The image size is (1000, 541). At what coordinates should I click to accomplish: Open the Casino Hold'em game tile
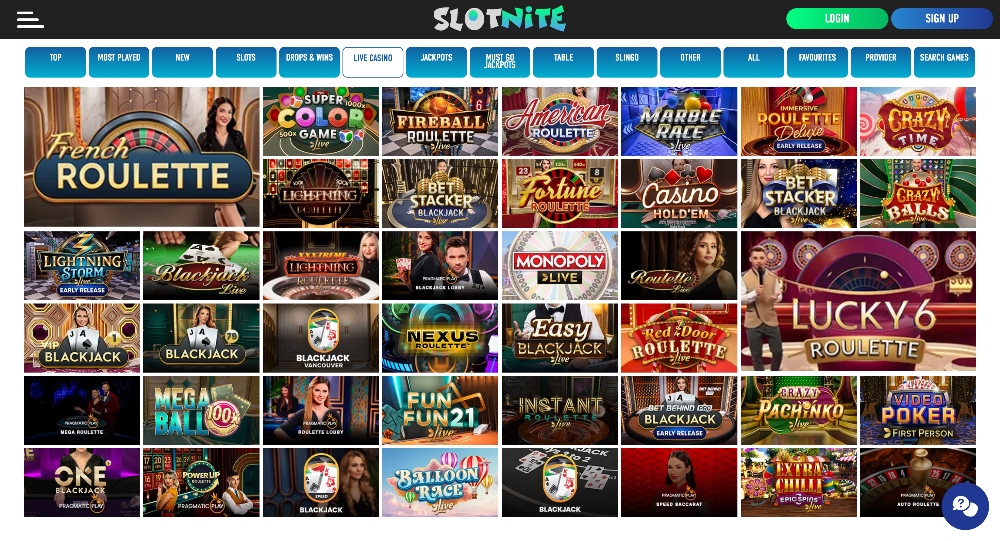679,193
